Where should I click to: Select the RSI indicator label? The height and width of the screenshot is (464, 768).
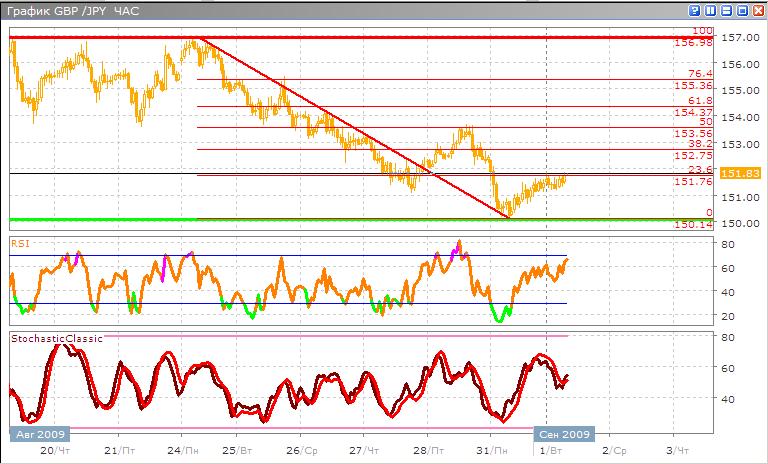pyautogui.click(x=19, y=242)
